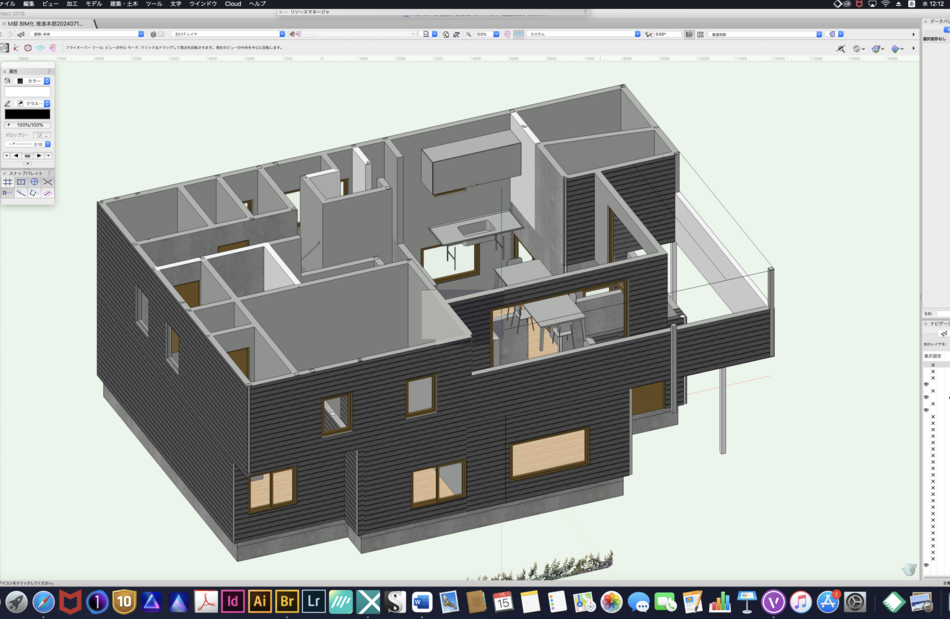Select the Snap to Grid icon

[8, 182]
